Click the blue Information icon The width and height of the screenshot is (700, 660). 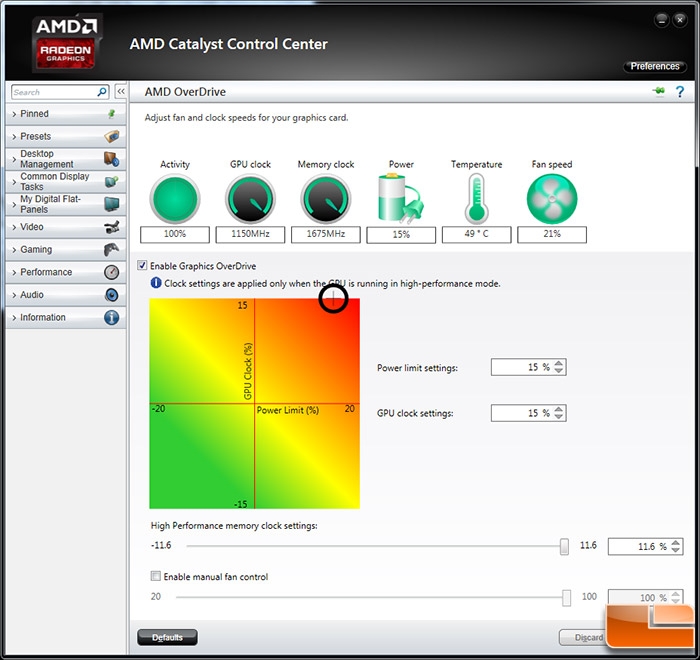[112, 317]
